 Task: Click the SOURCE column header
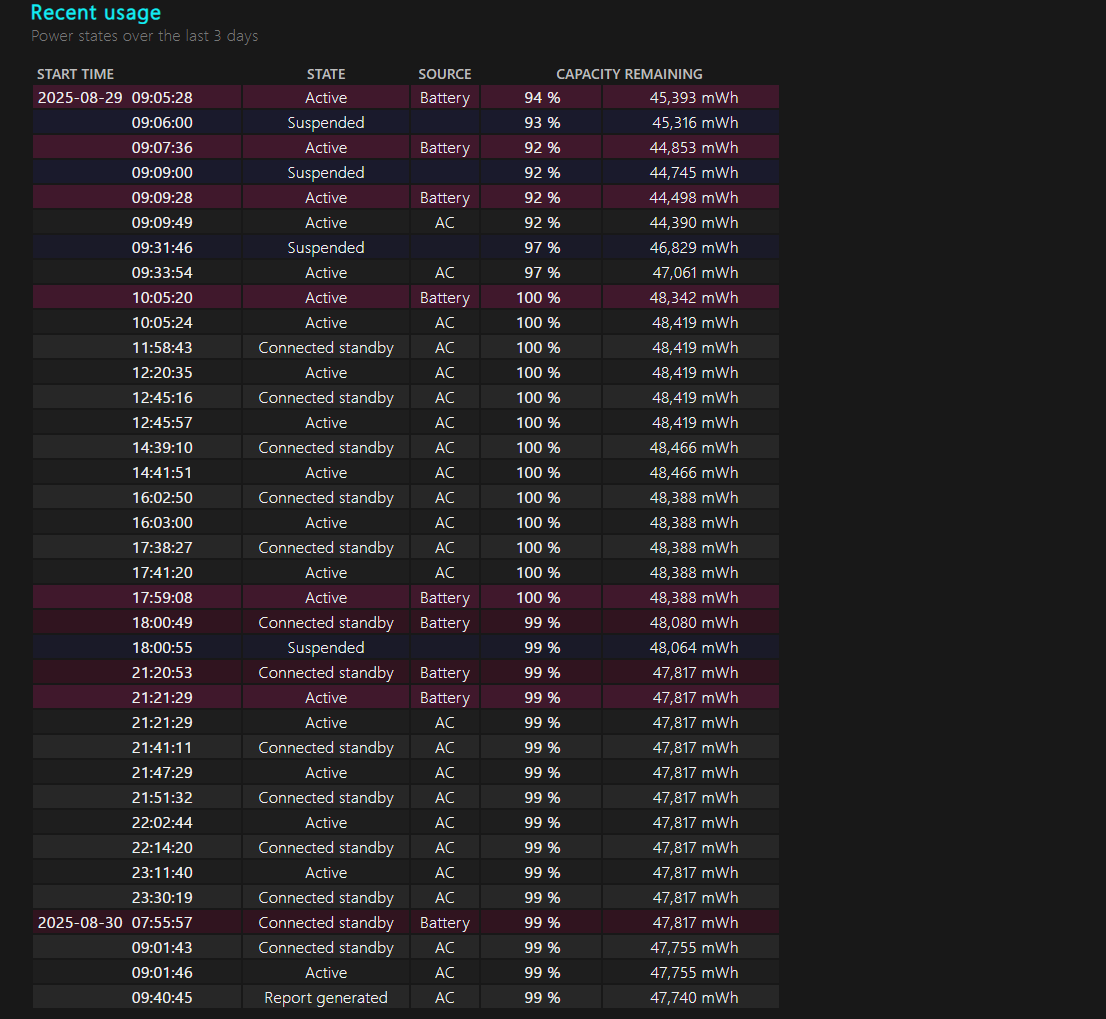(x=444, y=74)
